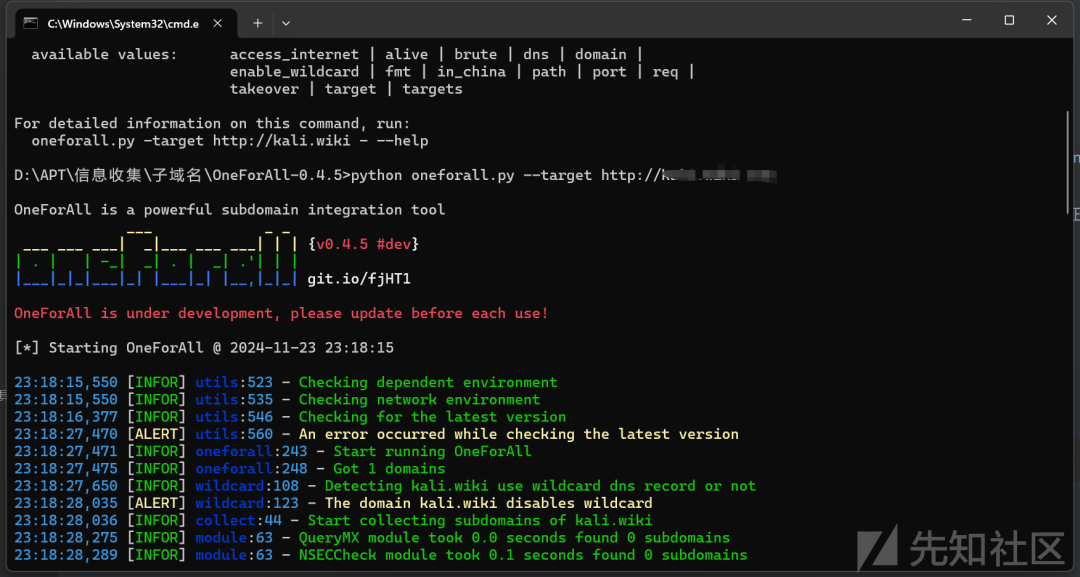
Task: Click 'Checking dependent environment' log line
Action: (428, 382)
